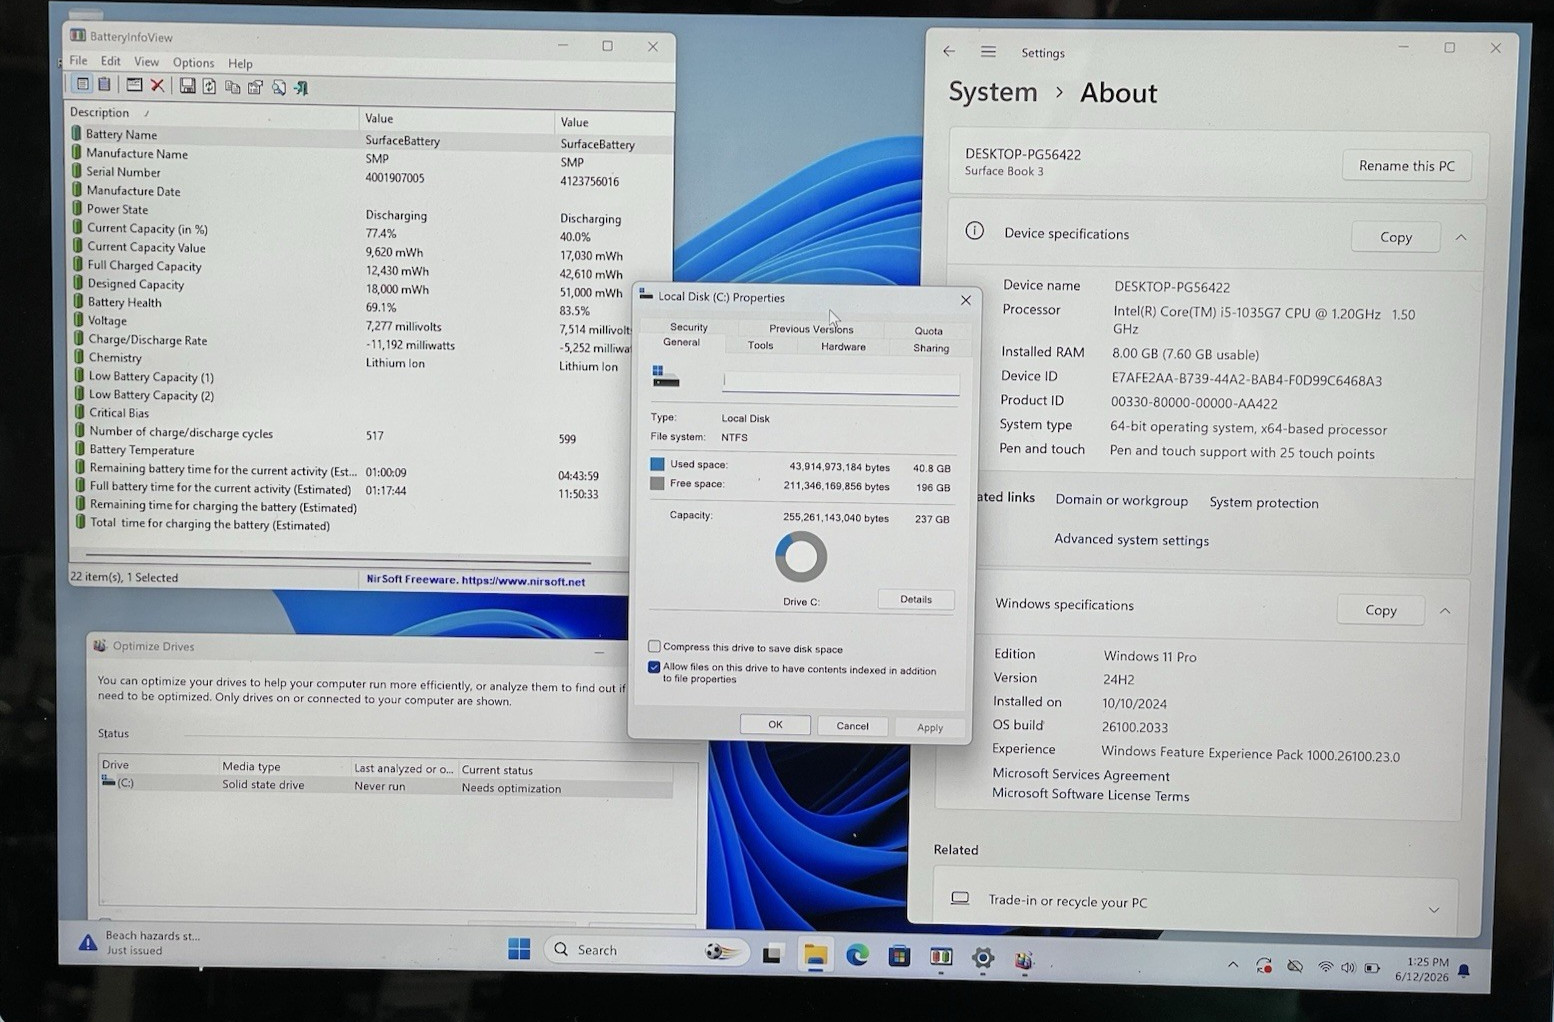Click the battery icon in the system tray

(1372, 968)
